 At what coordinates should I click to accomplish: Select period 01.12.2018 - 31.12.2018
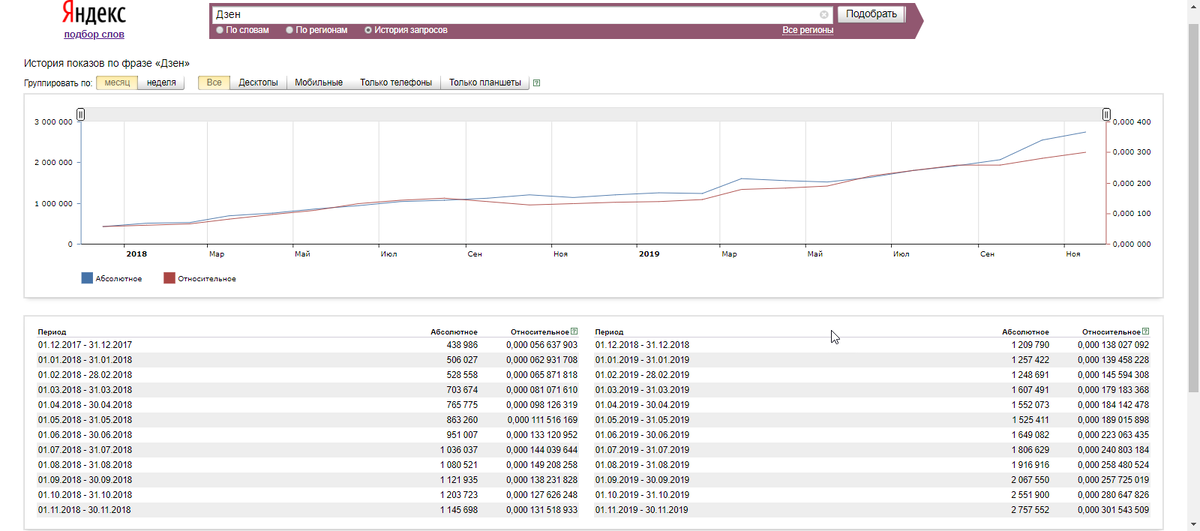642,345
